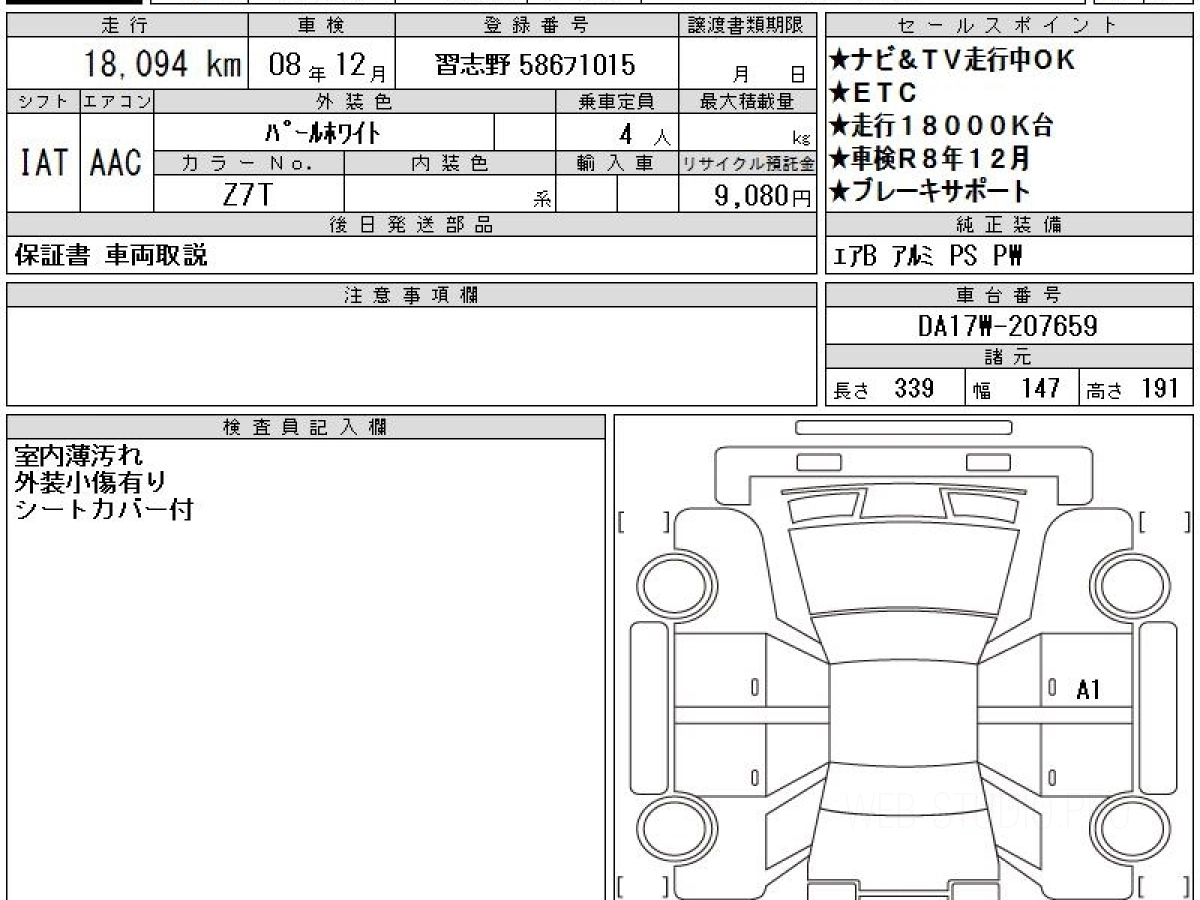Select the ★走行18000K台 line

pyautogui.click(x=941, y=126)
